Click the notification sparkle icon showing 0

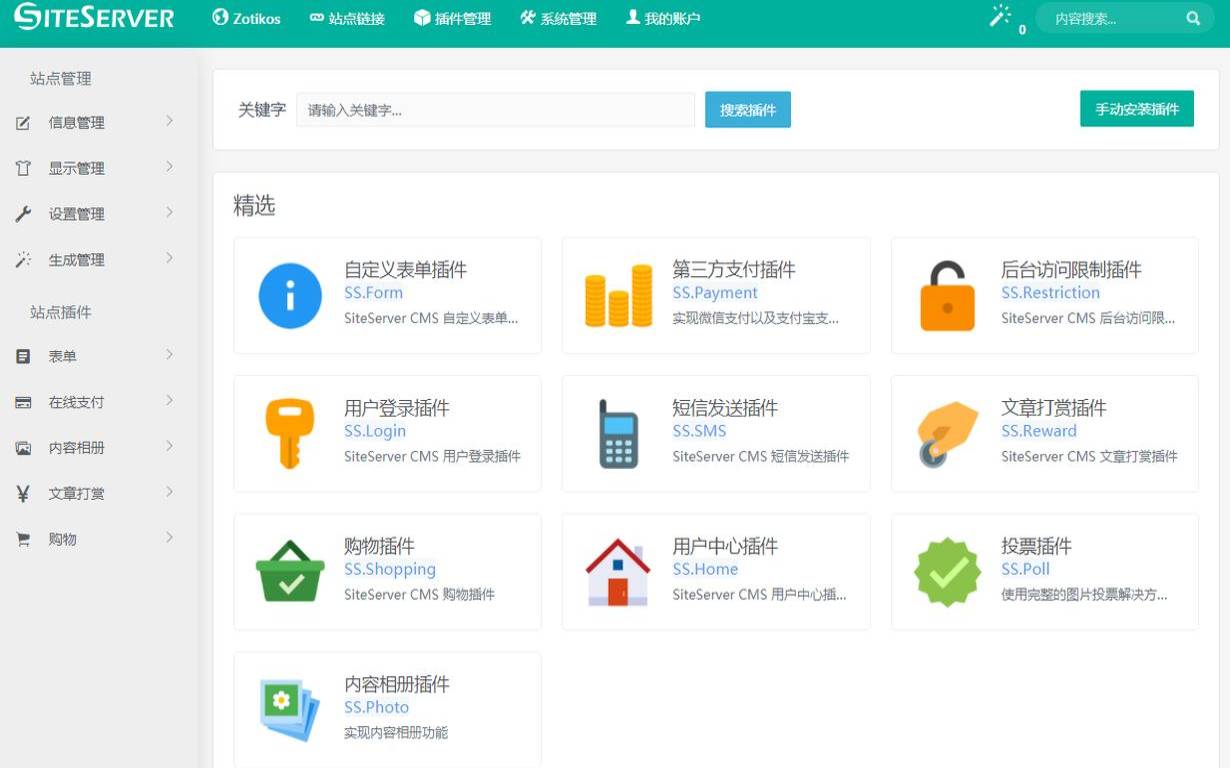point(1000,17)
